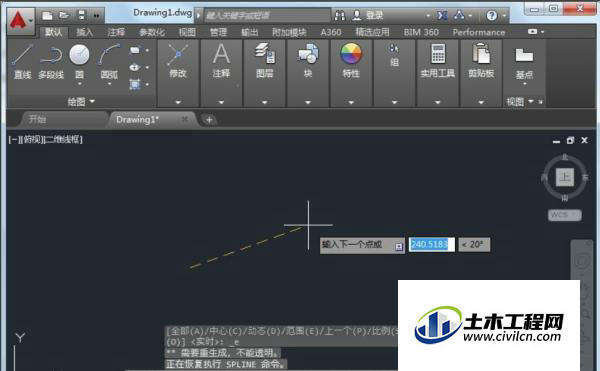Expand the View (视图) panel flyout

click(520, 102)
